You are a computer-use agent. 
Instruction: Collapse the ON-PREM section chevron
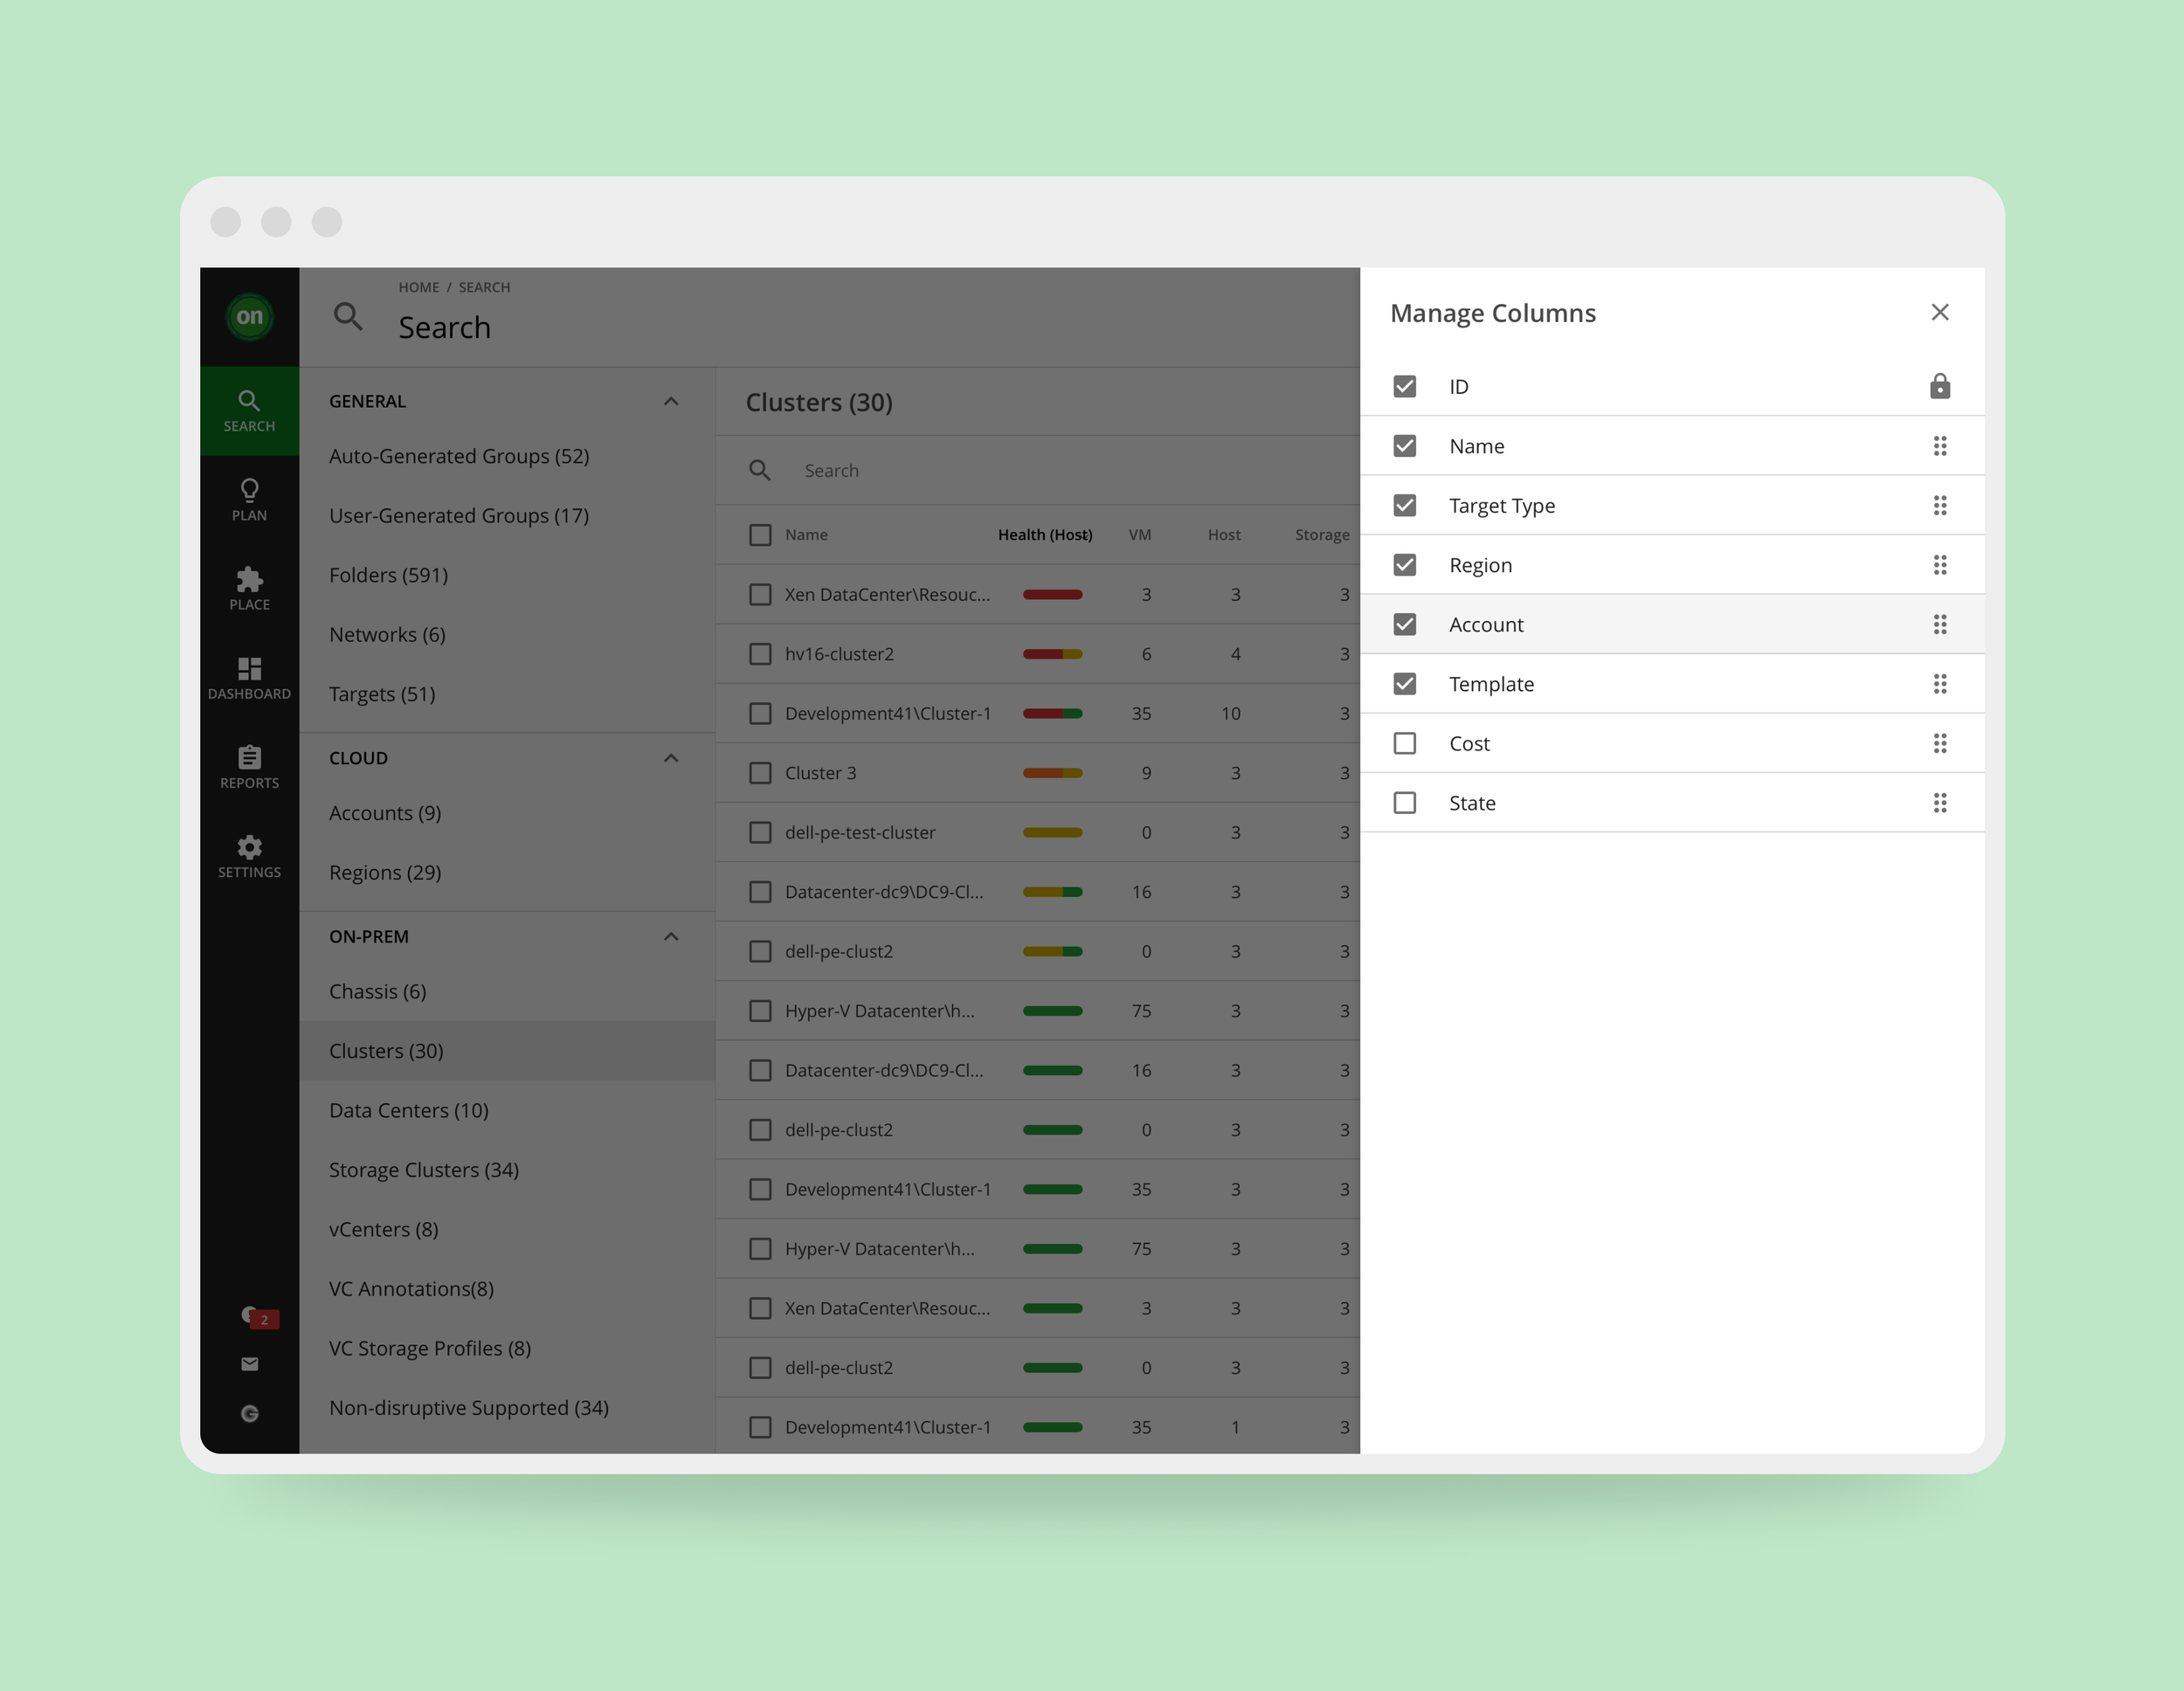click(x=671, y=937)
